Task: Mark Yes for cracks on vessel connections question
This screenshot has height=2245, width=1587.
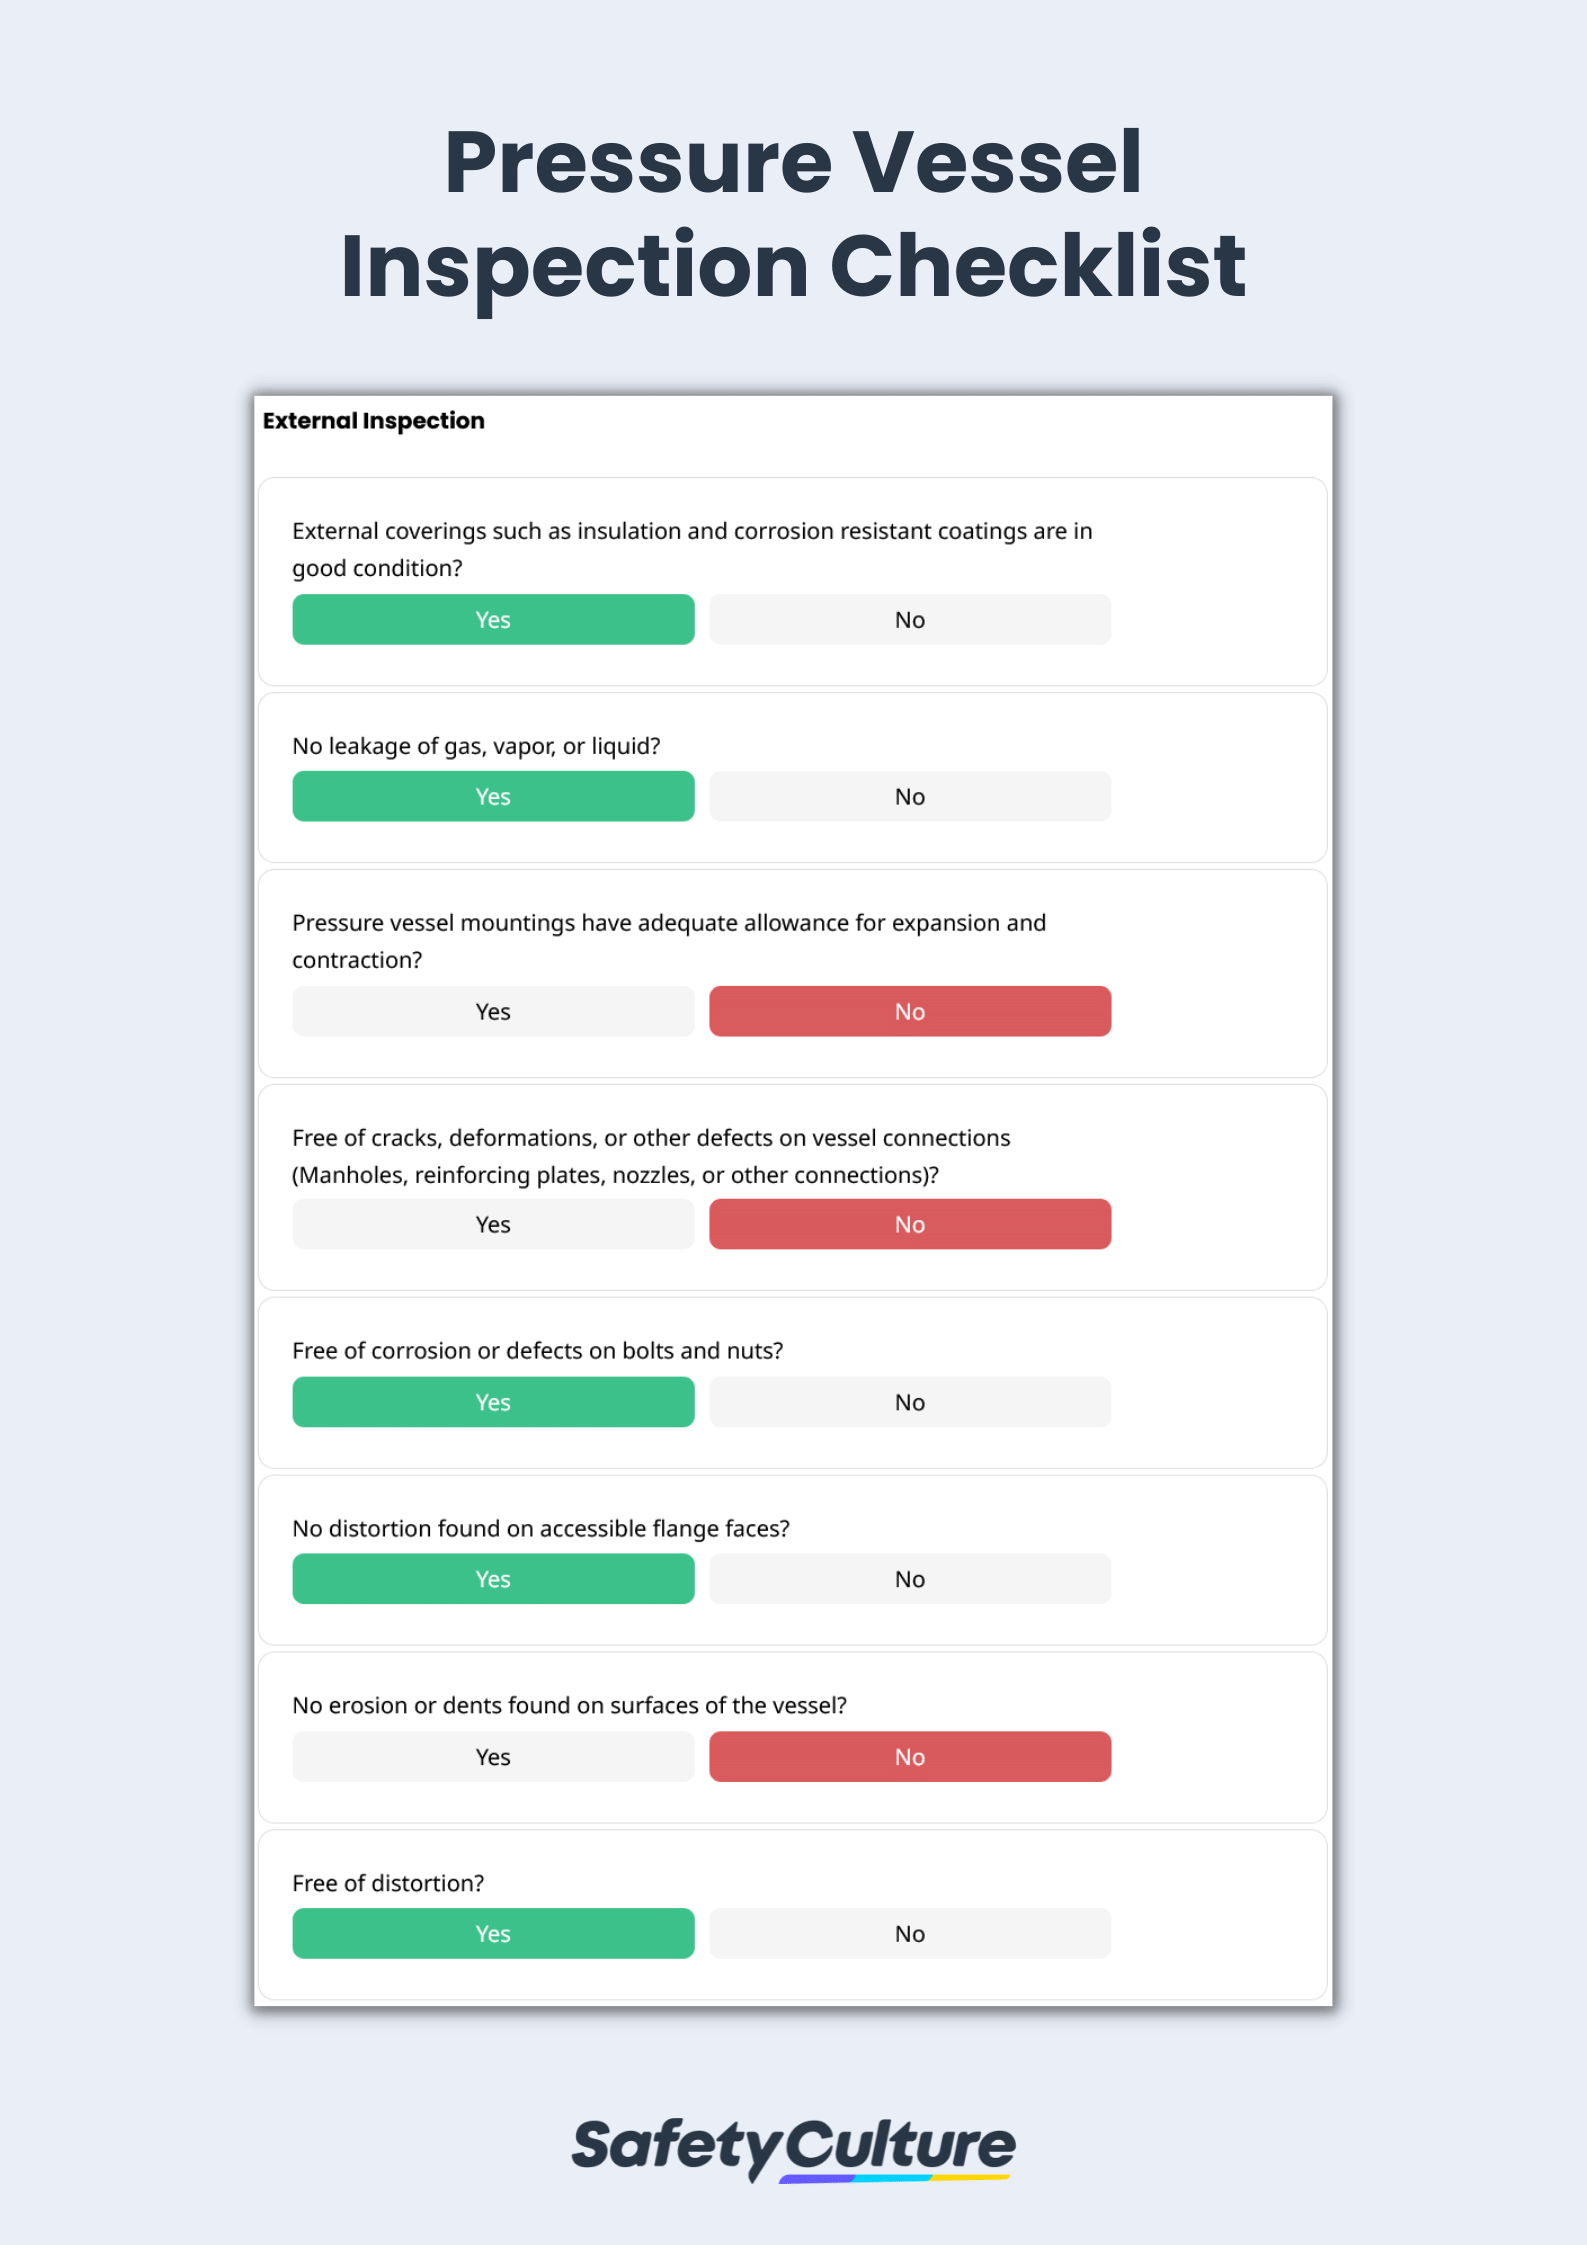Action: click(492, 1224)
